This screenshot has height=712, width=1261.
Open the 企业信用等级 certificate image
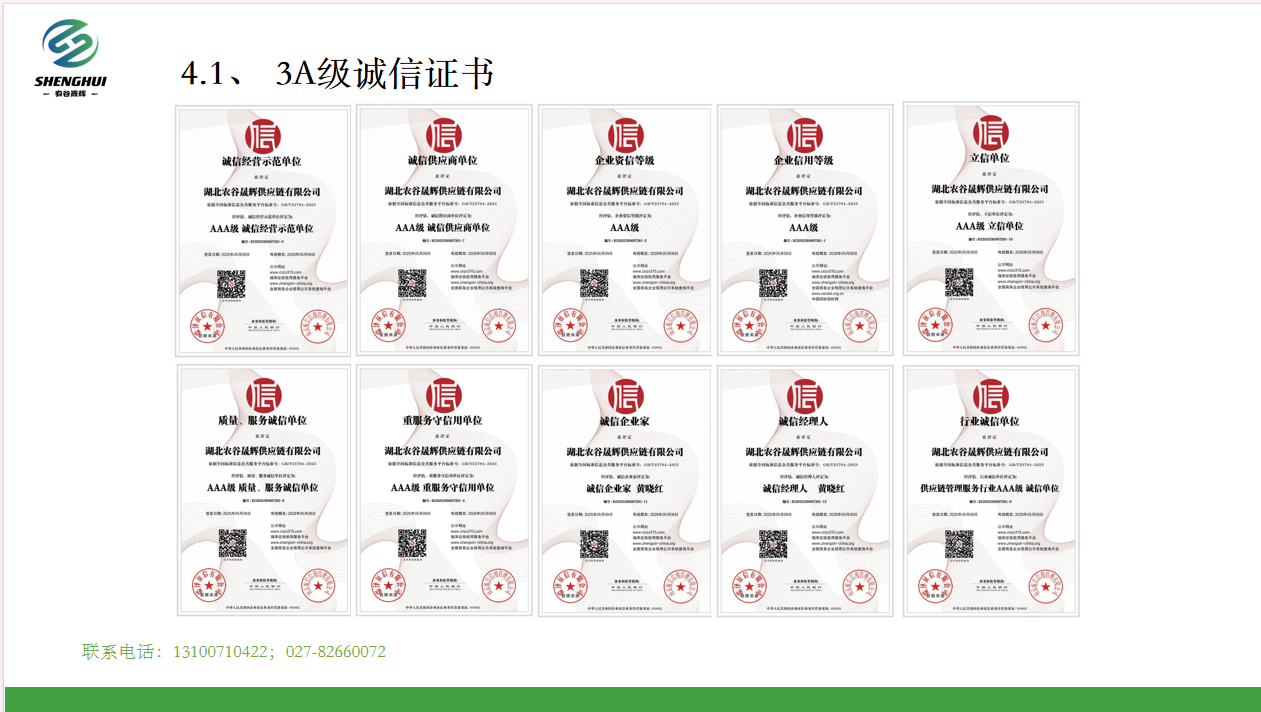(804, 230)
